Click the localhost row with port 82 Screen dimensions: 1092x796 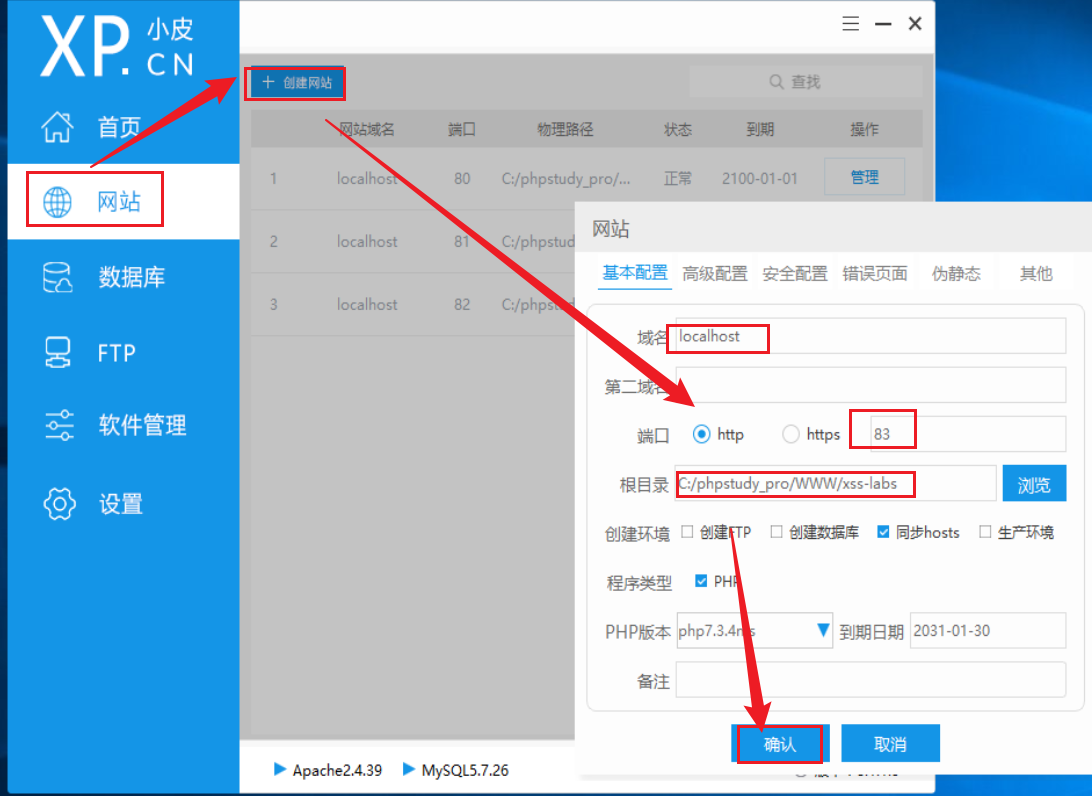coord(413,304)
